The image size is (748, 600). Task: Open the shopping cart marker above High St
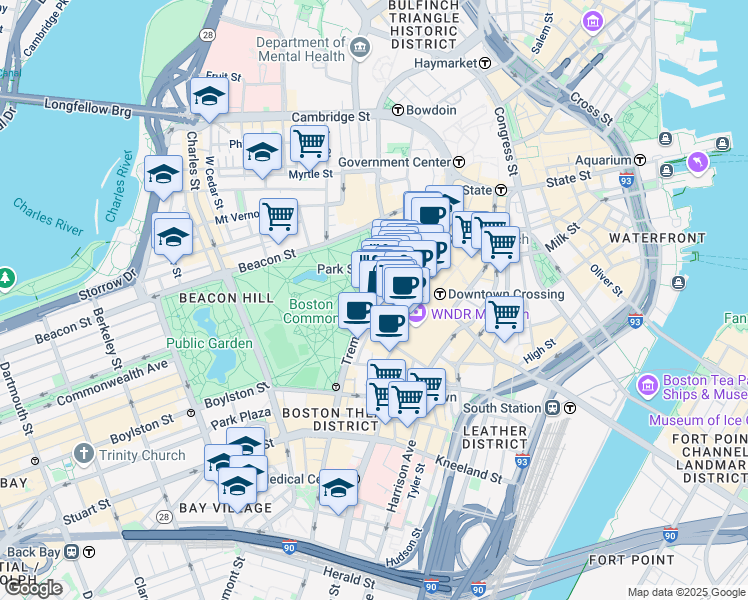(x=504, y=317)
